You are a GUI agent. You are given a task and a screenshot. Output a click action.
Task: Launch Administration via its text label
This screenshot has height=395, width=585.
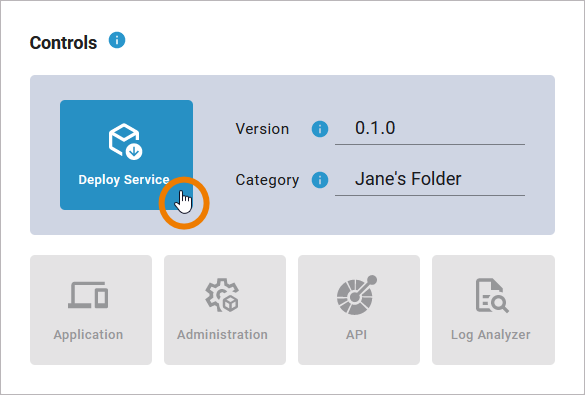222,335
